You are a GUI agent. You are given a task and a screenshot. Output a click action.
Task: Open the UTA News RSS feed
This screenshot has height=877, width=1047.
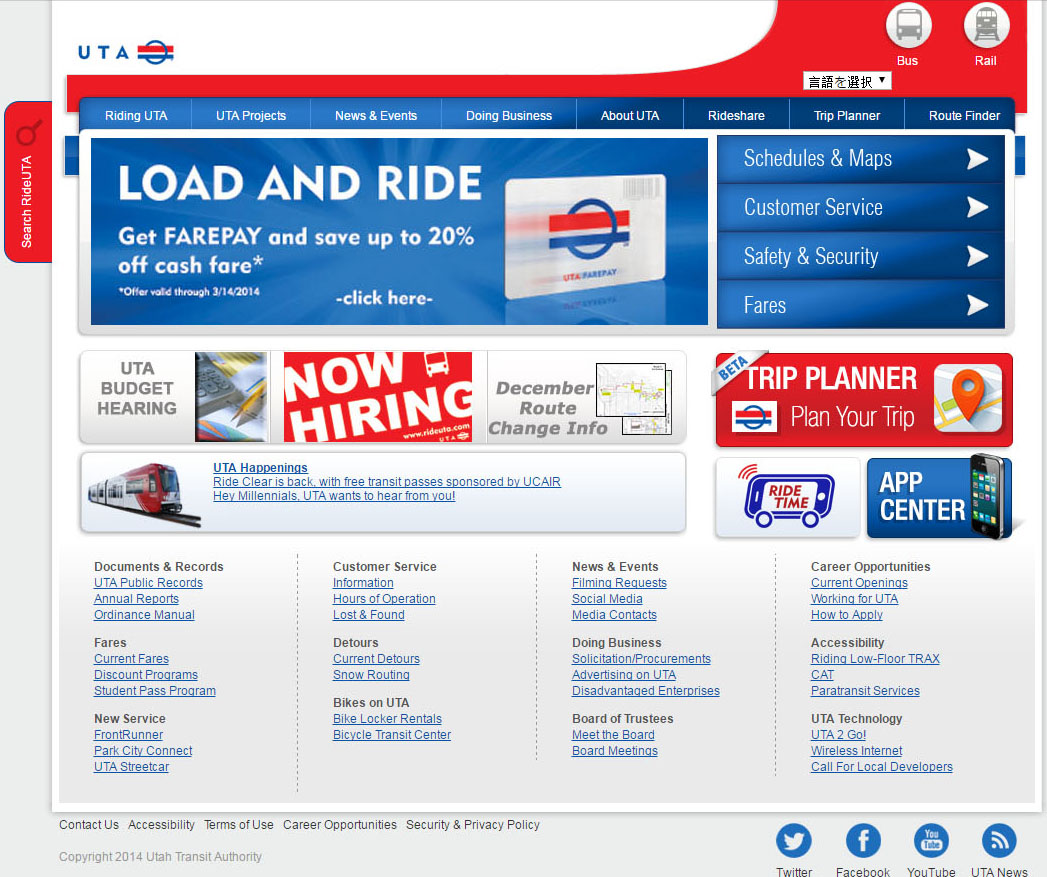[x=998, y=841]
